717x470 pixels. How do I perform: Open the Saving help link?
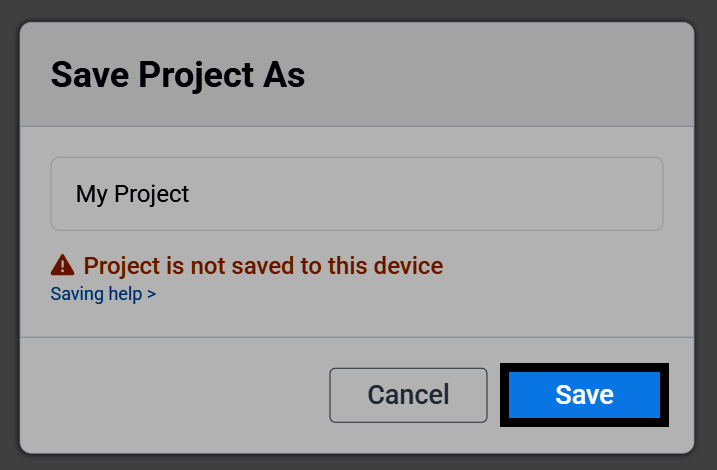click(x=103, y=294)
